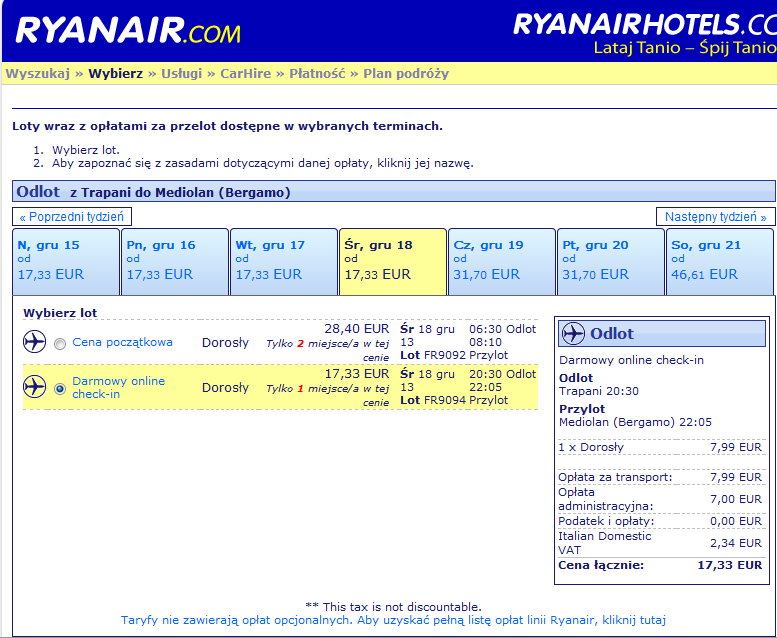Click the Płatność breadcrumb step
This screenshot has width=777, height=638.
317,73
